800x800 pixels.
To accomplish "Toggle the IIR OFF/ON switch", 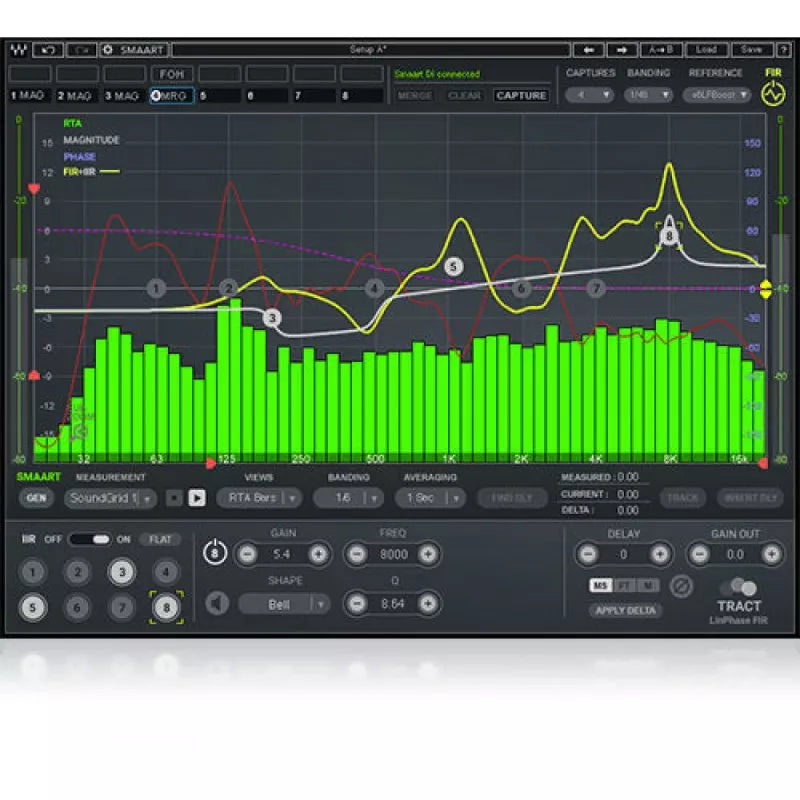I will pos(90,539).
